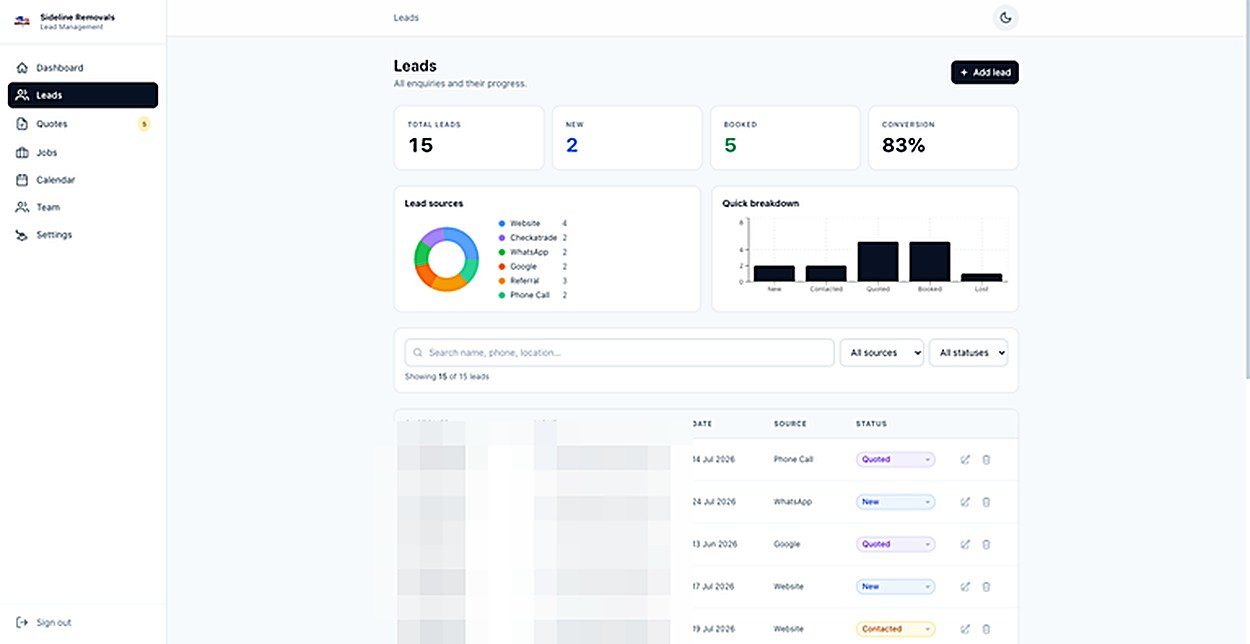Screen dimensions: 1250x644
Task: Click the search magnifier icon
Action: (x=418, y=353)
